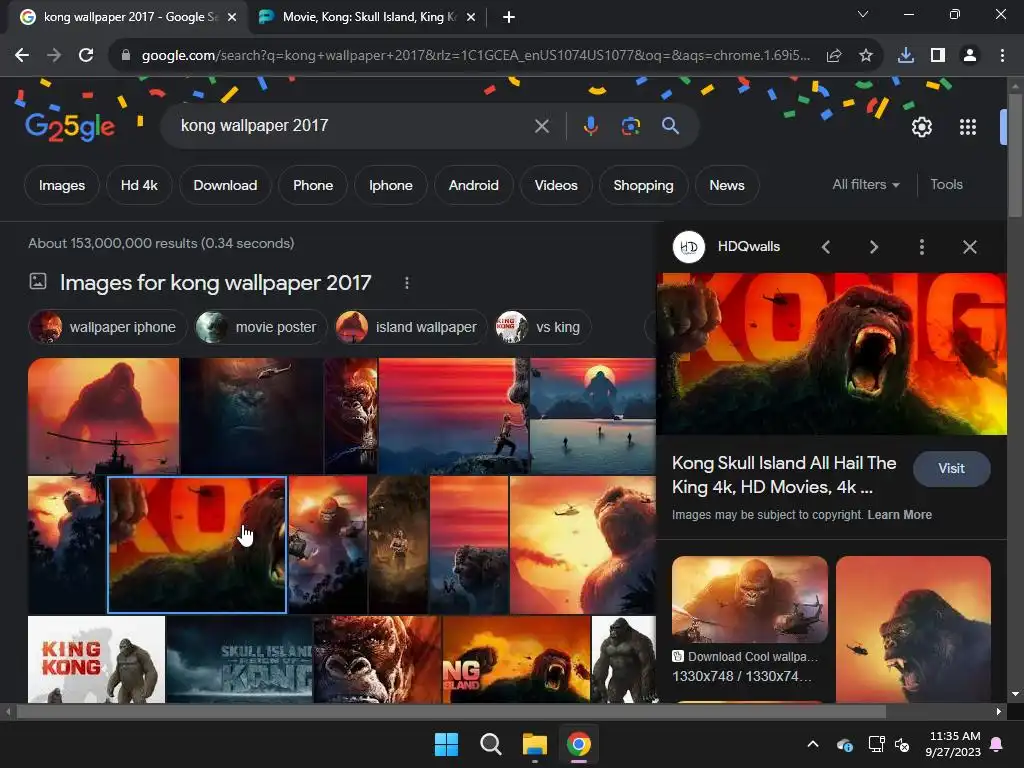Click the Google 25th anniversary logo
This screenshot has height=768, width=1024.
(70, 127)
